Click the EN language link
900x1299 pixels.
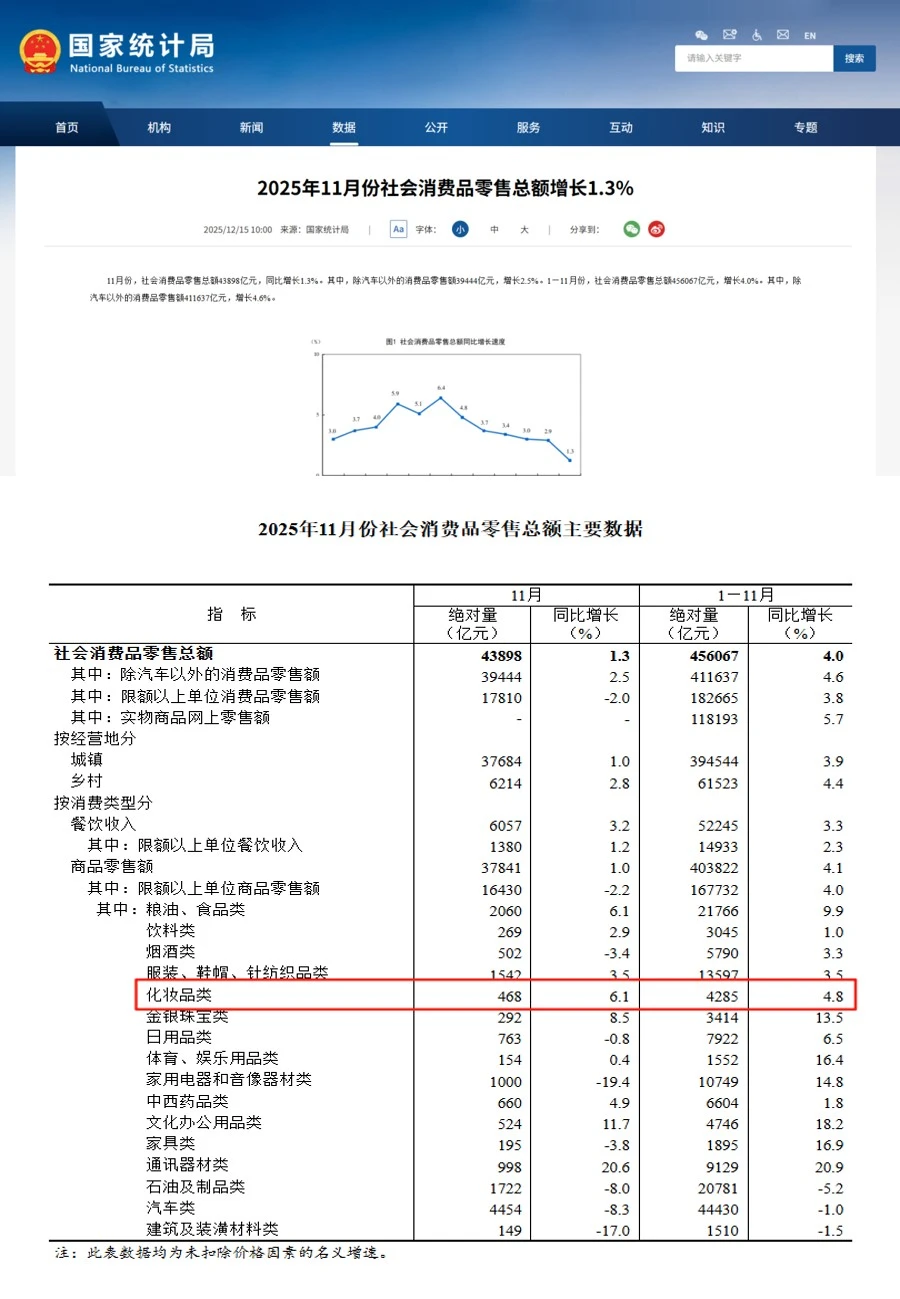pos(810,35)
